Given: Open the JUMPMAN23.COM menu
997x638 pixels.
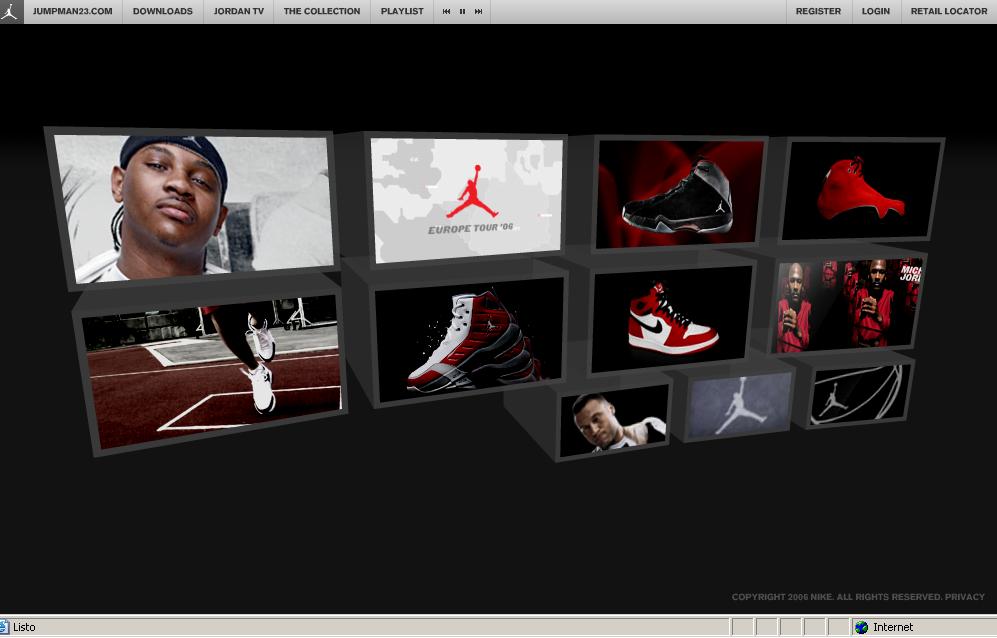Looking at the screenshot, I should click(x=72, y=11).
